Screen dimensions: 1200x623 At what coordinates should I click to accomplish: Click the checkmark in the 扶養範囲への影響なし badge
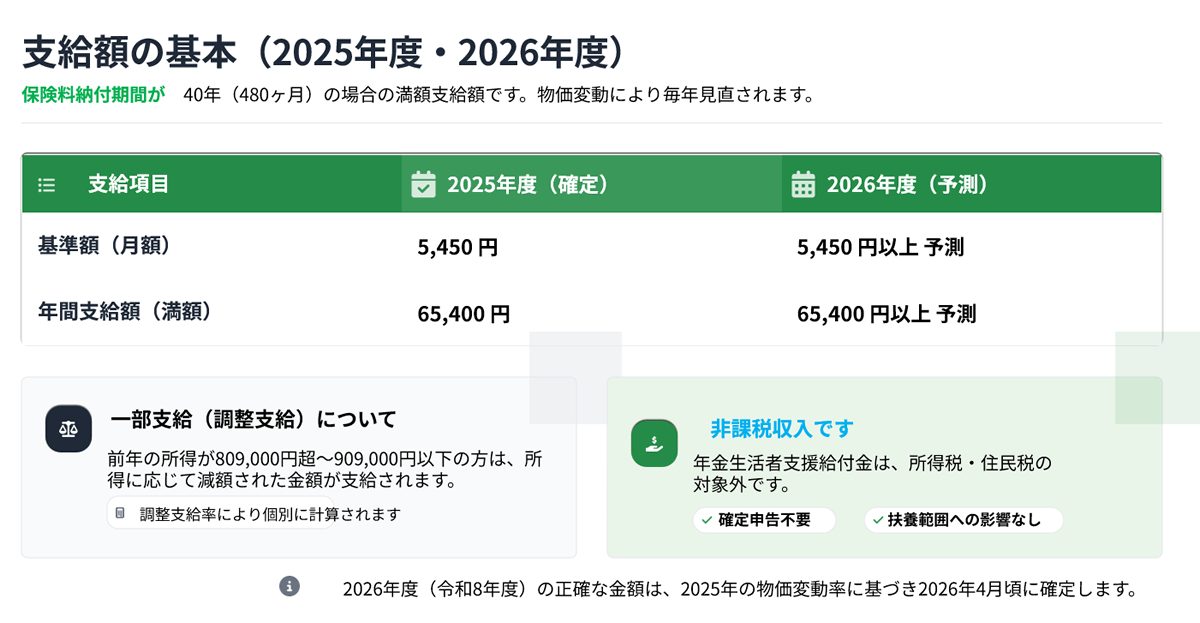tap(877, 520)
